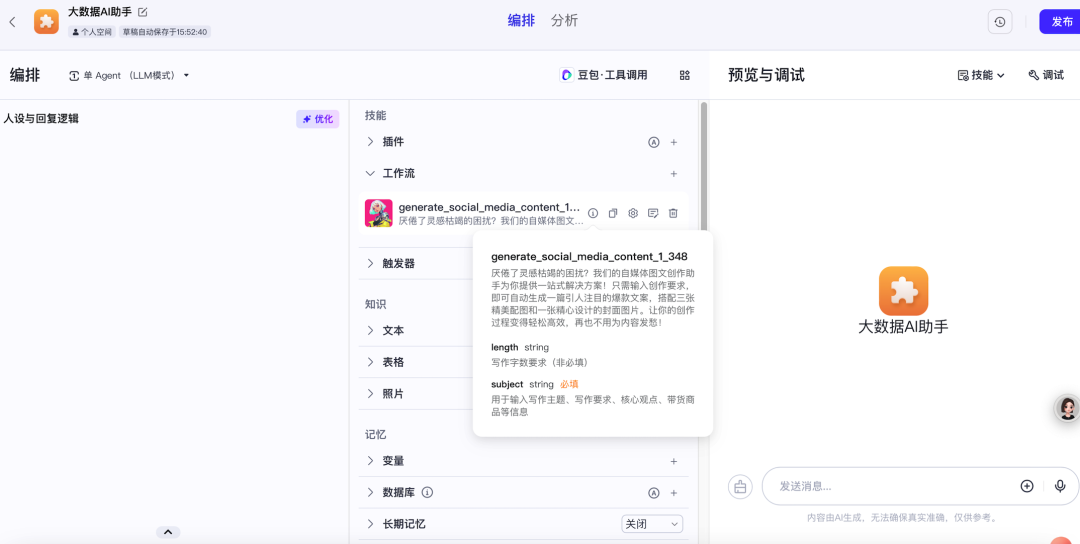Click the orange bot avatar in header
The image size is (1080, 544).
click(x=46, y=21)
